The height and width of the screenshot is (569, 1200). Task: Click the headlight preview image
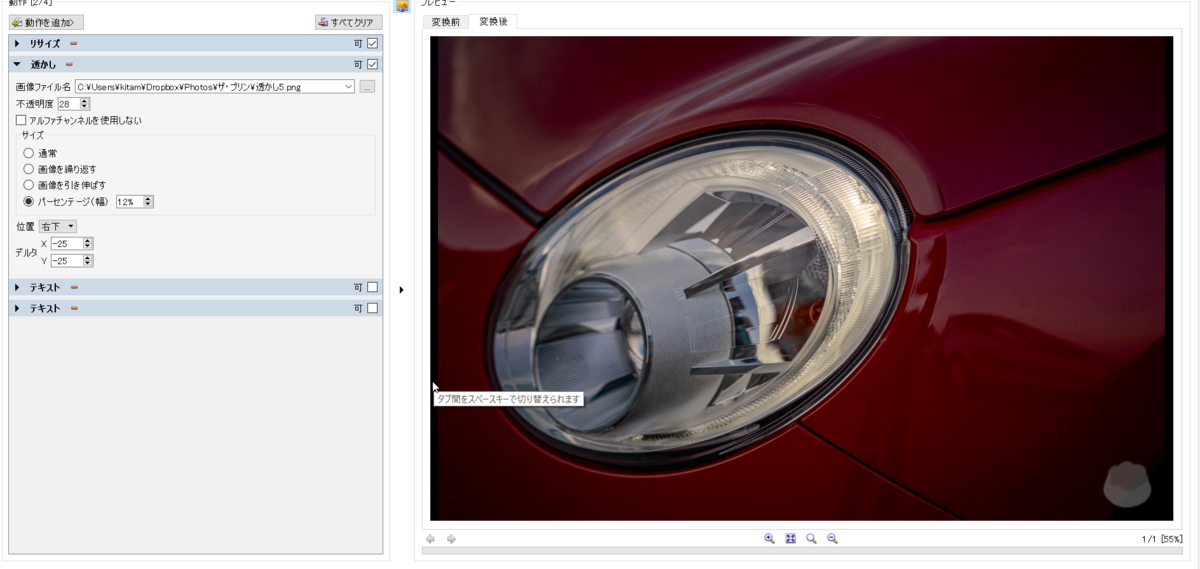[x=801, y=278]
